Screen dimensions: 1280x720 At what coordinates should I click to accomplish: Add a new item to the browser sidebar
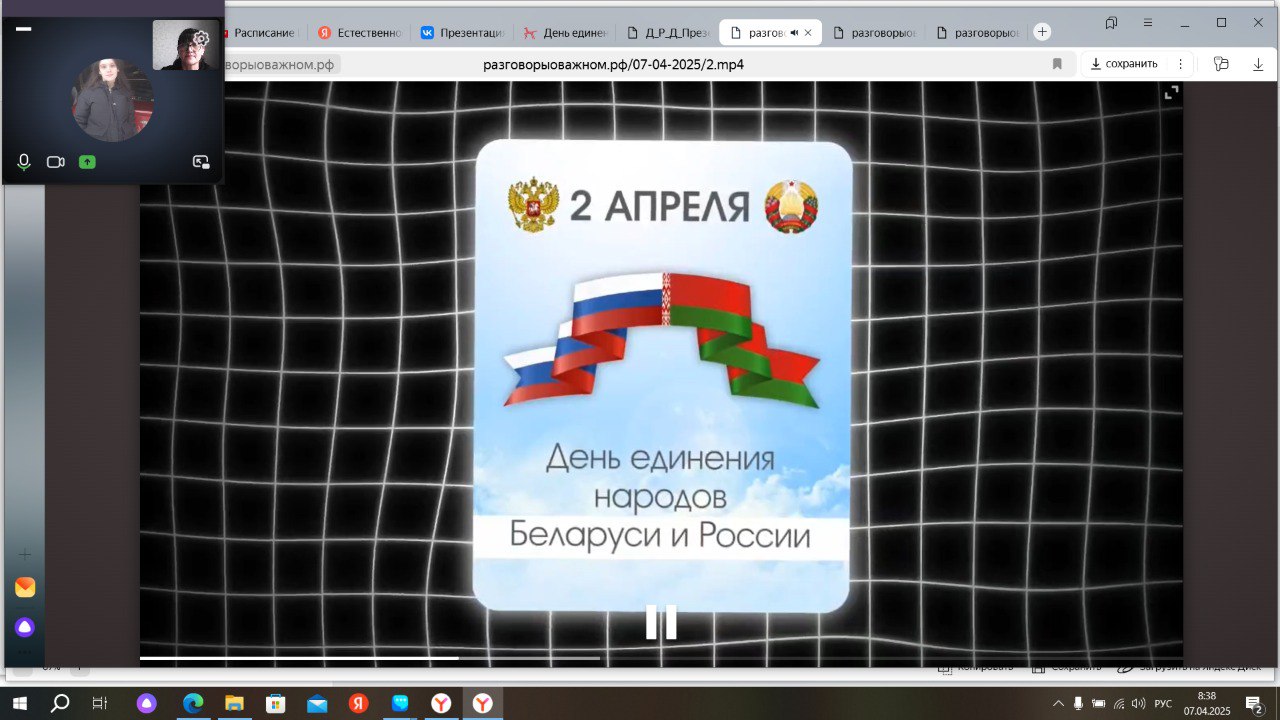coord(25,555)
